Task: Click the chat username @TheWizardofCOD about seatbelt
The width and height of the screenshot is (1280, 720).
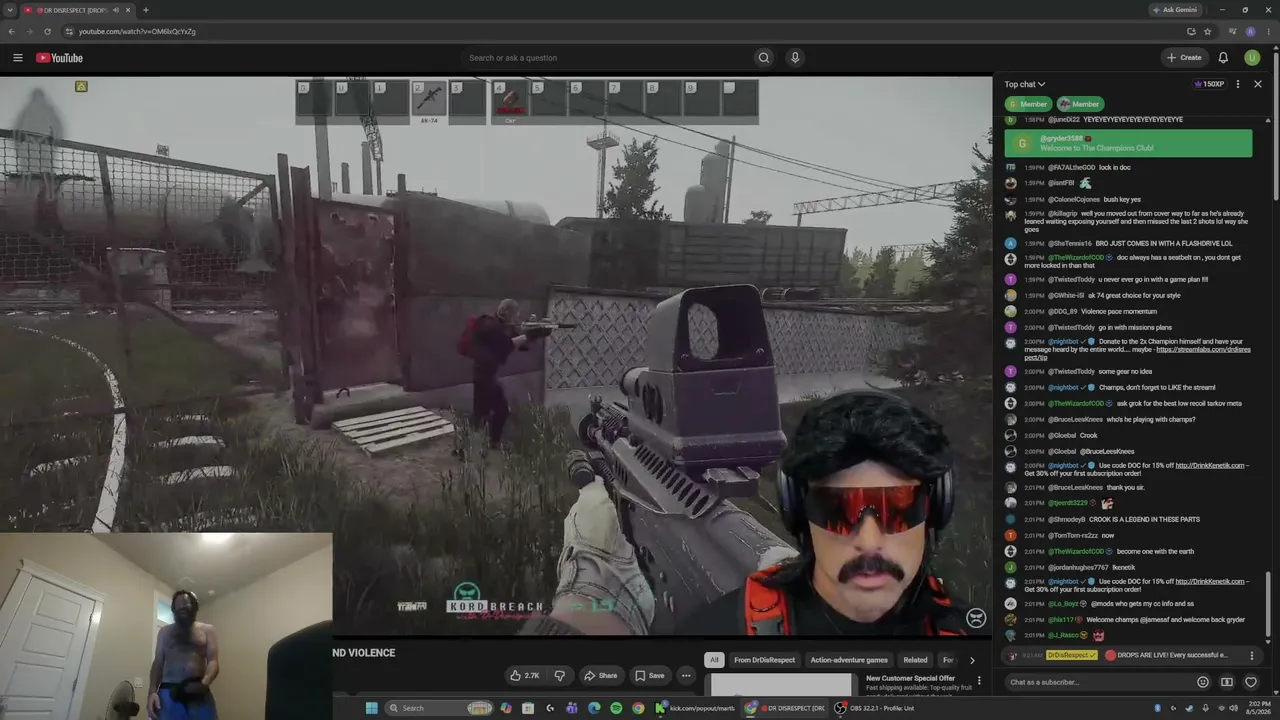Action: coord(1076,258)
